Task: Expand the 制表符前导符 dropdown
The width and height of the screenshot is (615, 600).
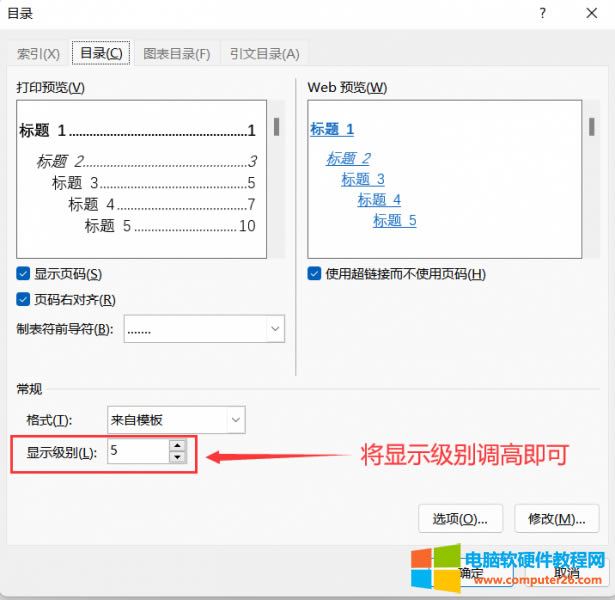Action: [274, 328]
